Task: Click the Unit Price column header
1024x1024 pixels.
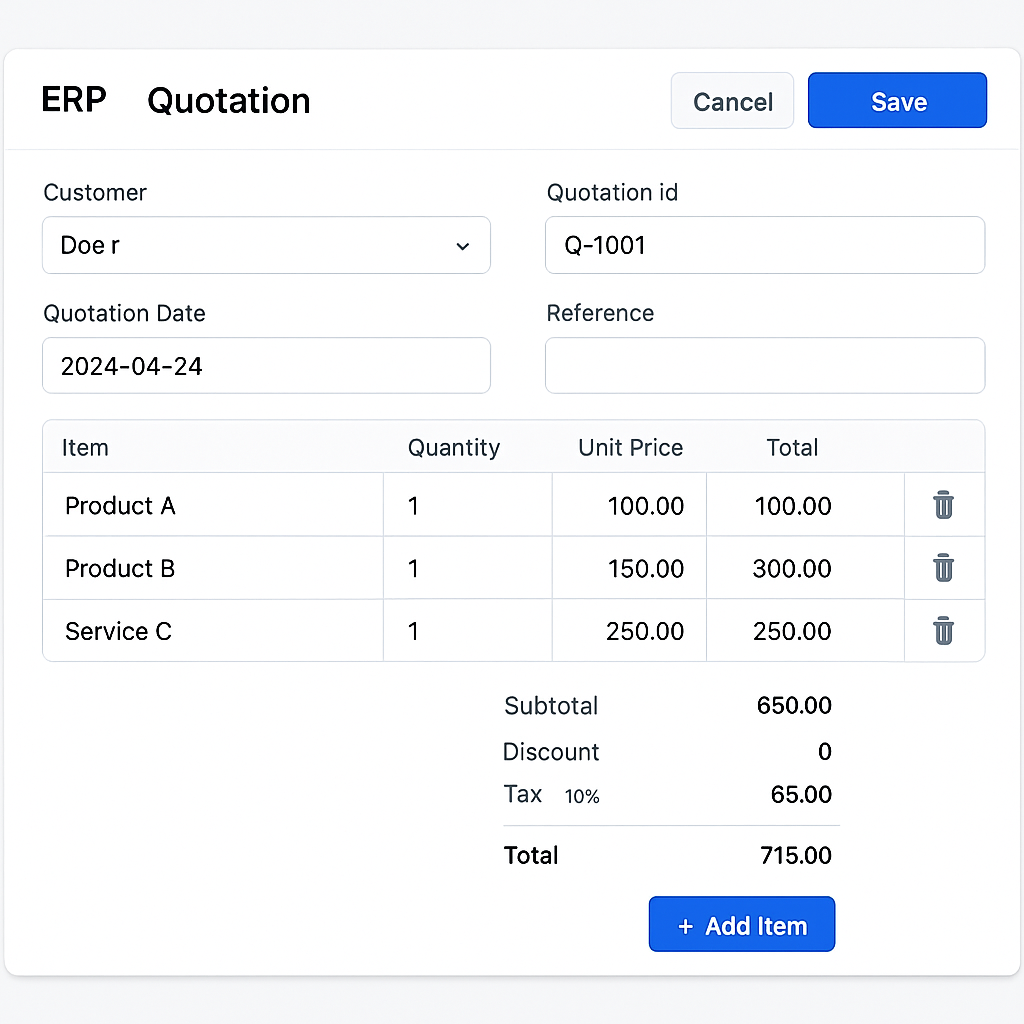Action: (x=630, y=448)
